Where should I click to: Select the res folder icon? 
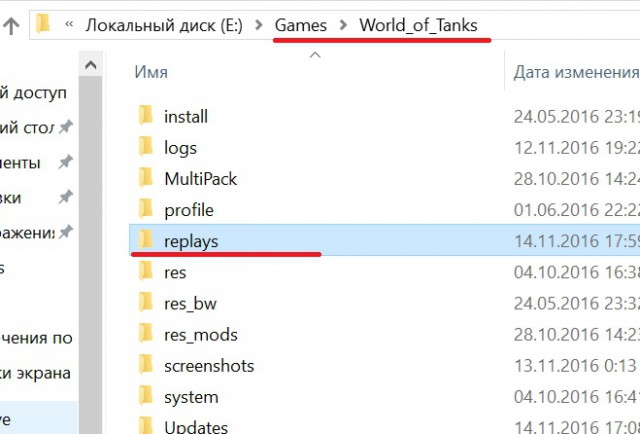click(146, 271)
